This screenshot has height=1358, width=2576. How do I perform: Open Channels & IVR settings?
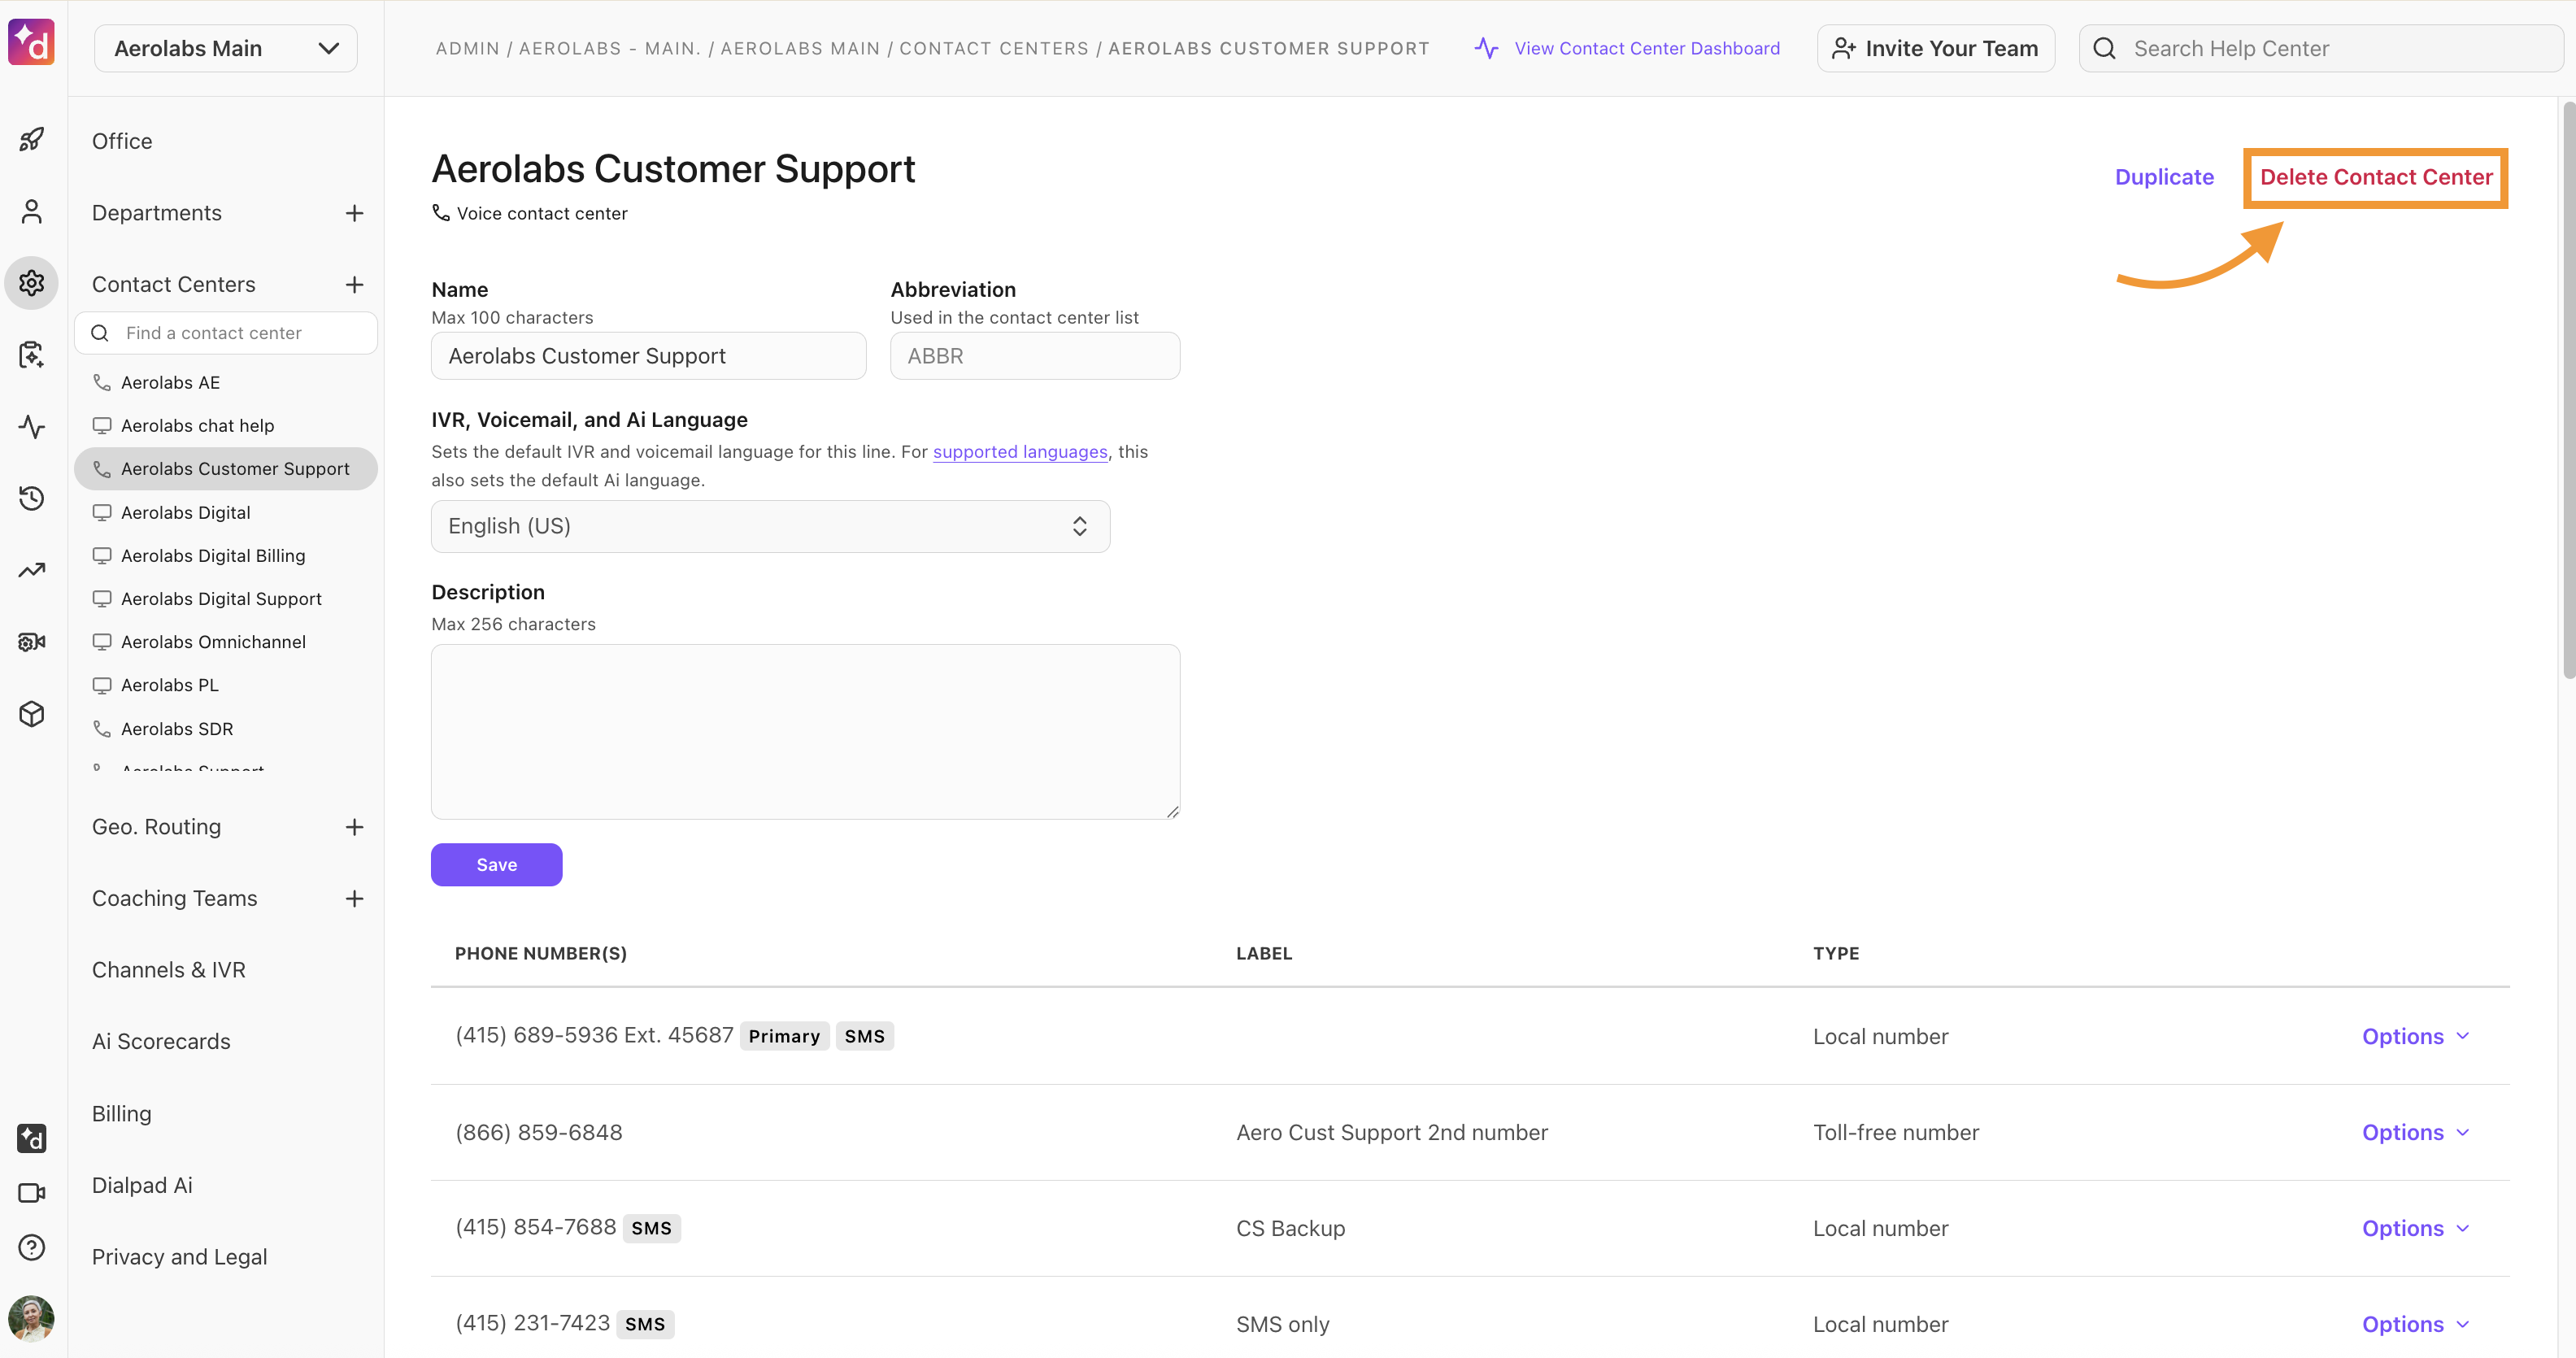point(169,970)
